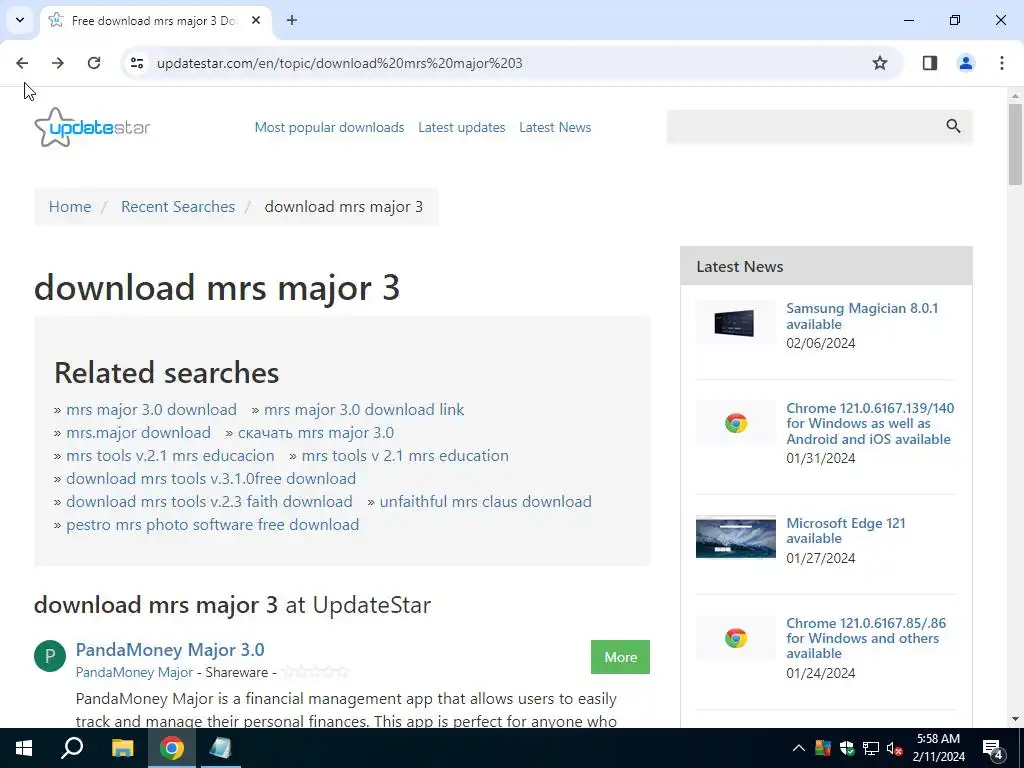Open 'download mrs tools v.3.1.0free download' link
Image resolution: width=1024 pixels, height=768 pixels.
click(x=211, y=478)
